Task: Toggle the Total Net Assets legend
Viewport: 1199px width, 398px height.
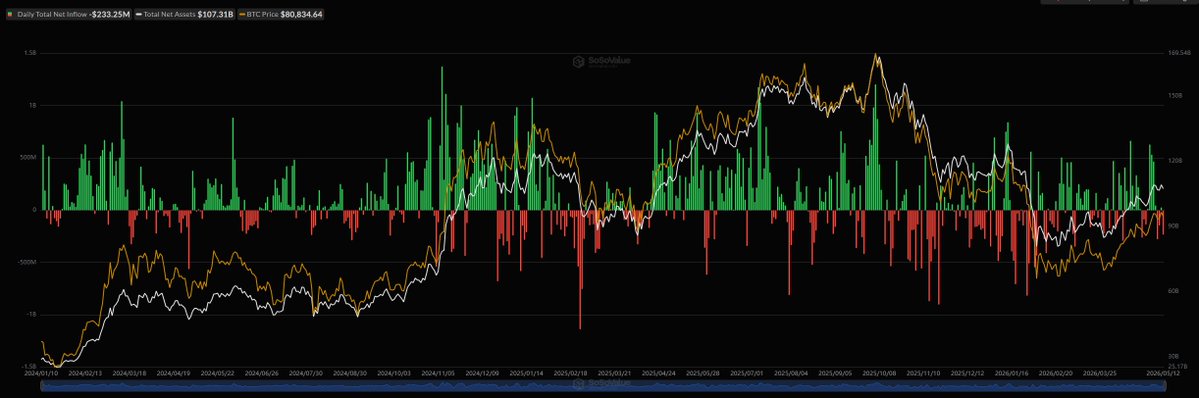Action: click(184, 15)
